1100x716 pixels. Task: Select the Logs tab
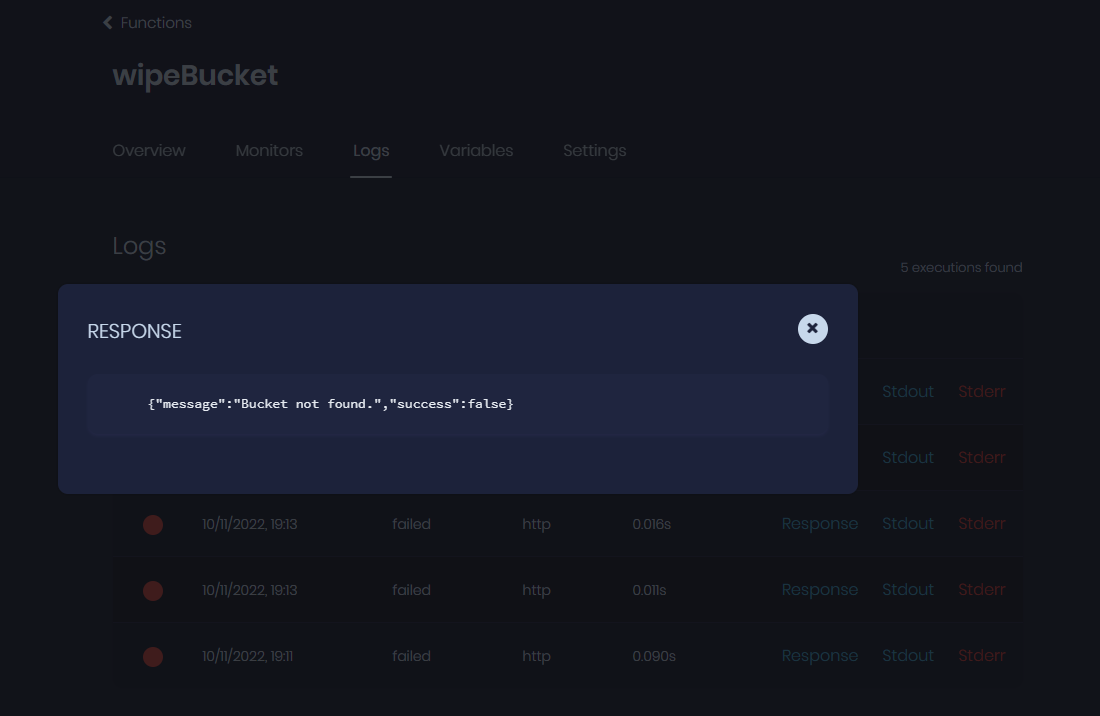click(371, 151)
